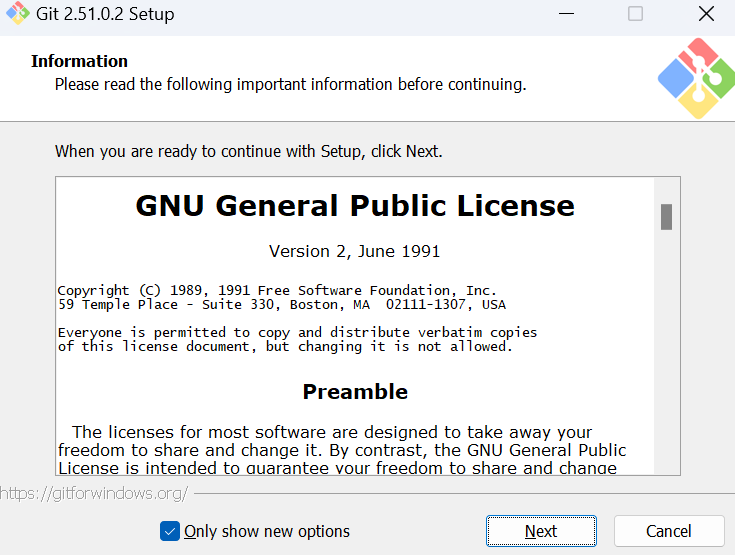This screenshot has height=555, width=735.
Task: Click the scrollbar track below the thumb
Action: click(x=666, y=352)
